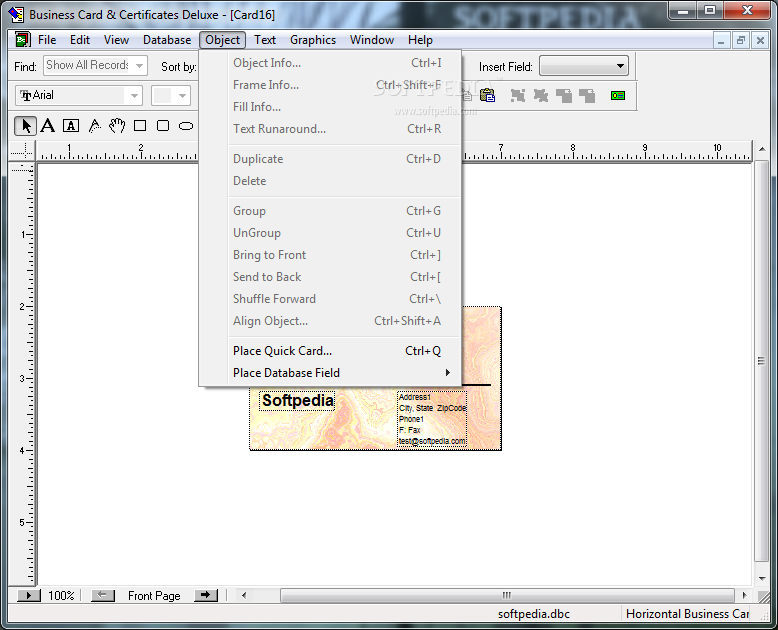The width and height of the screenshot is (778, 630).
Task: Choose Fill Info menu item
Action: pos(330,107)
